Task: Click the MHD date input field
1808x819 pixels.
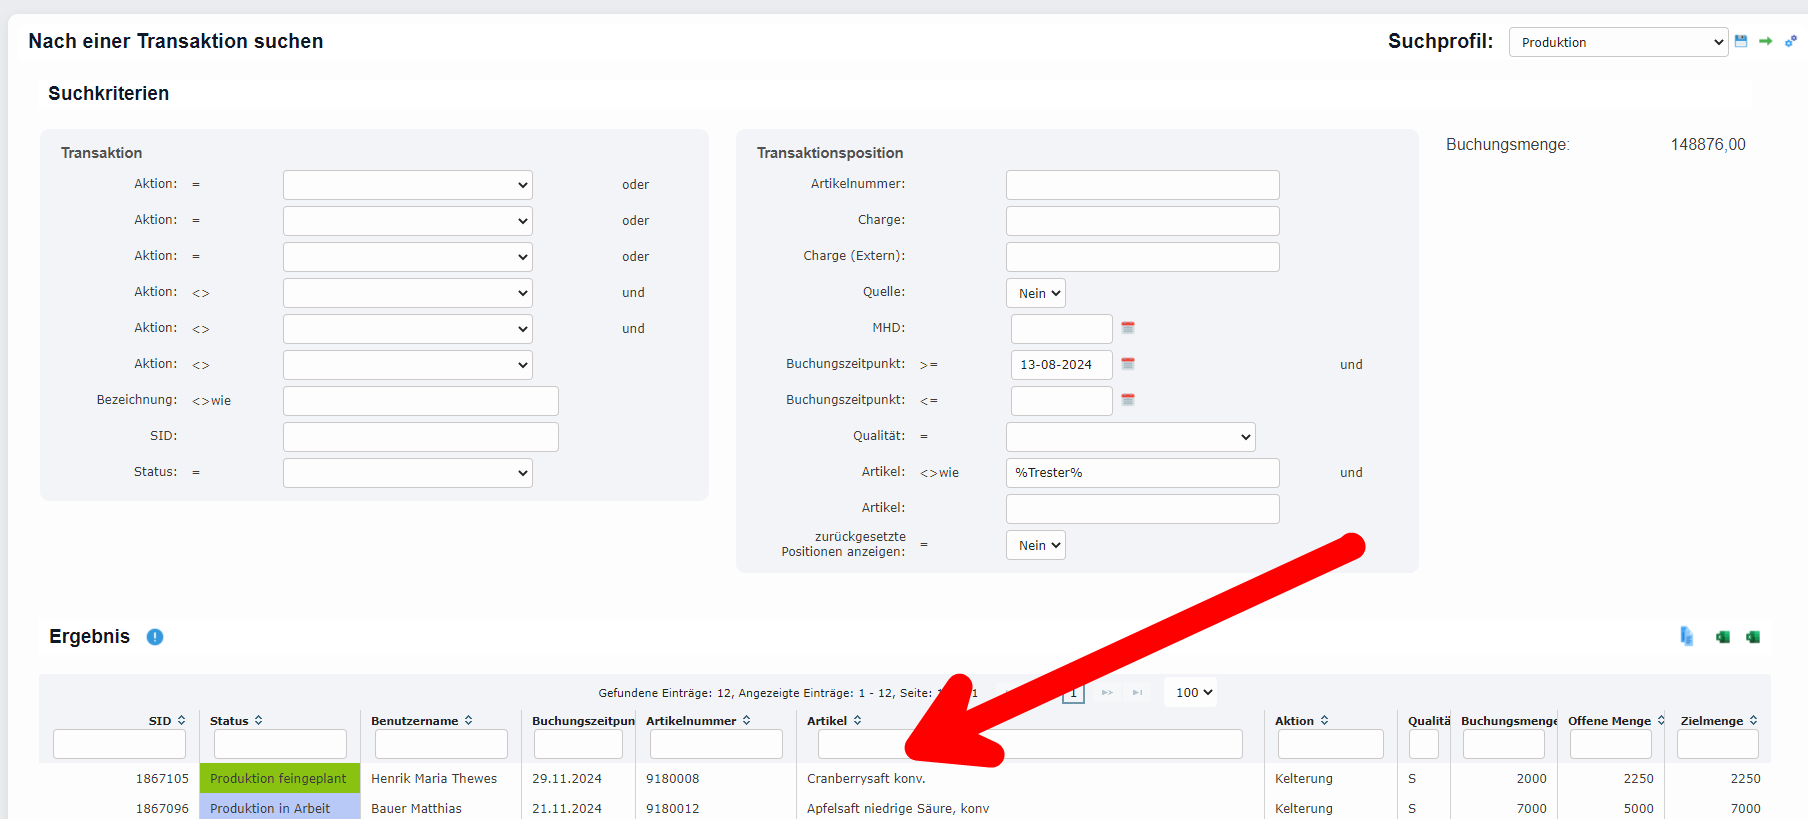Action: click(1062, 329)
